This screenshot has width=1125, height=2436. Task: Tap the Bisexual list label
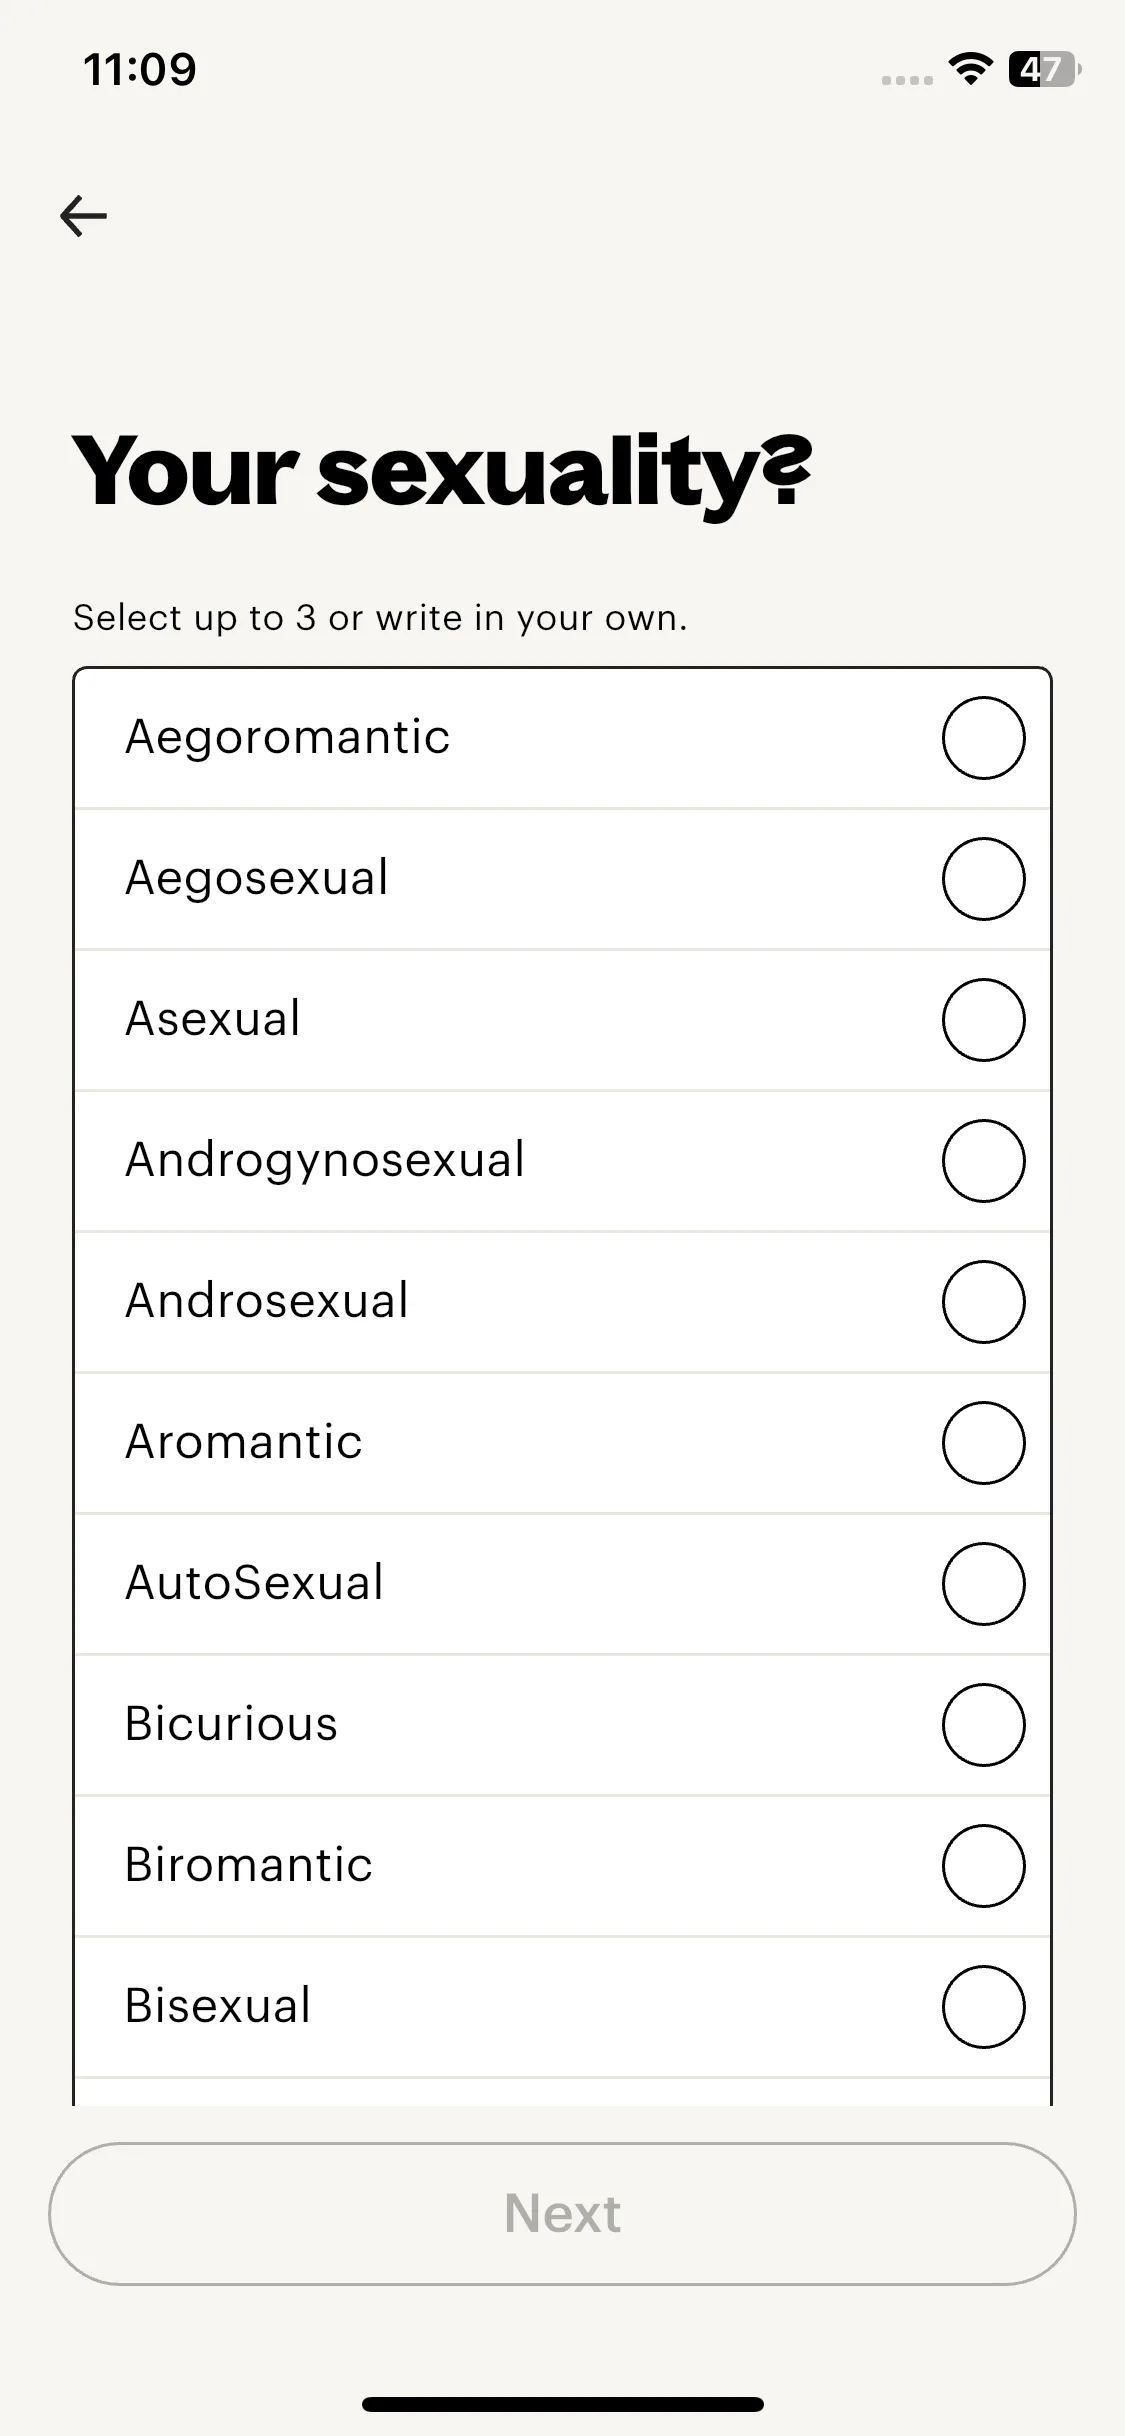(x=218, y=2006)
